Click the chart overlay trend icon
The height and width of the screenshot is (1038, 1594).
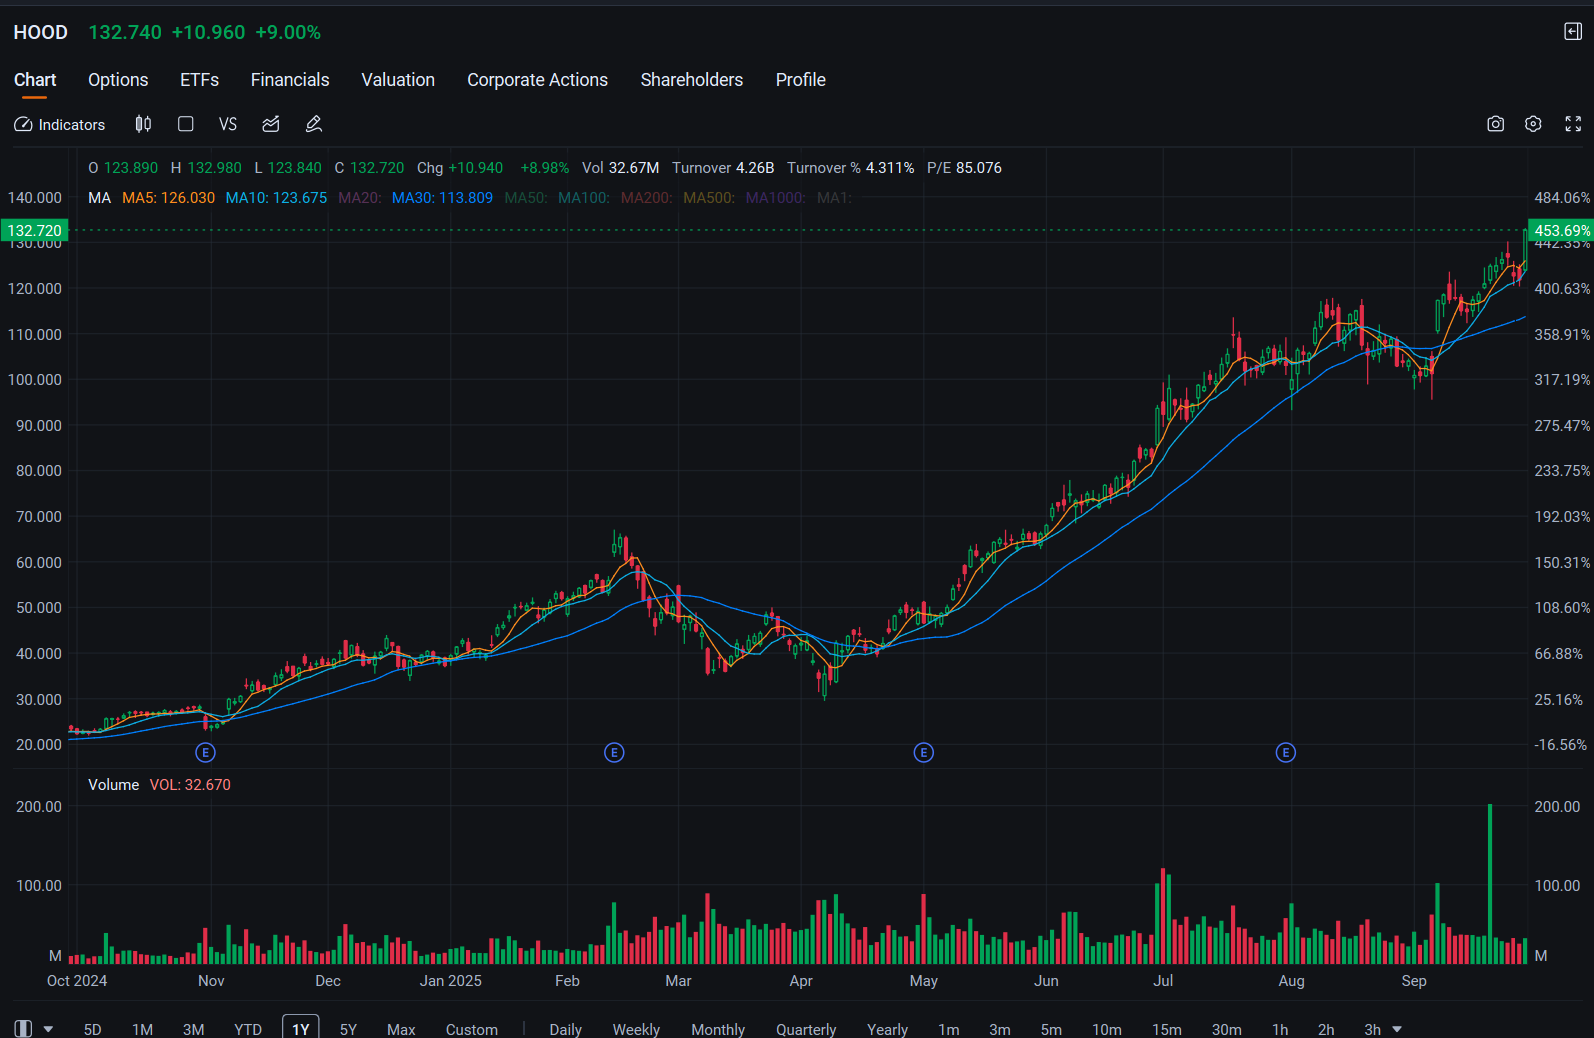click(x=271, y=124)
